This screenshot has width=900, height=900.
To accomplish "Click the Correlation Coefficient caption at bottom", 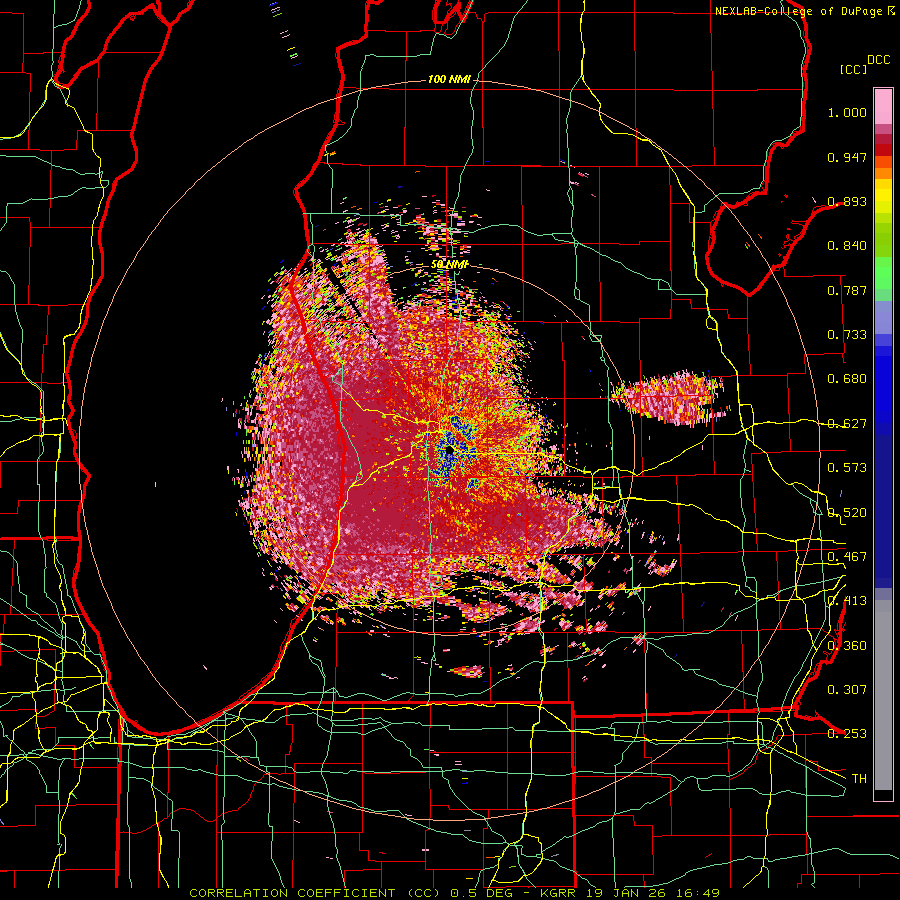I will [x=454, y=893].
